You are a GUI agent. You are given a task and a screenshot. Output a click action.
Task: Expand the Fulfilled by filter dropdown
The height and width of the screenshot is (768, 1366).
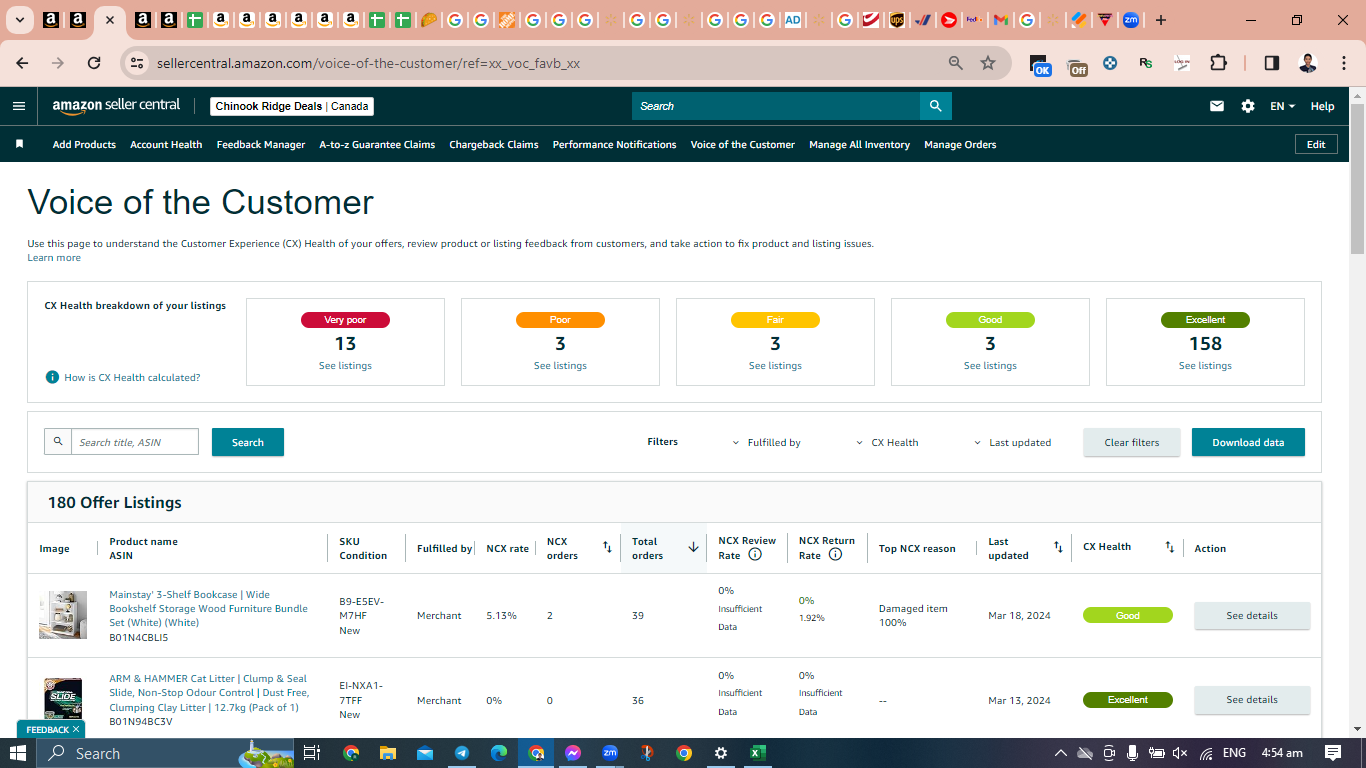767,442
